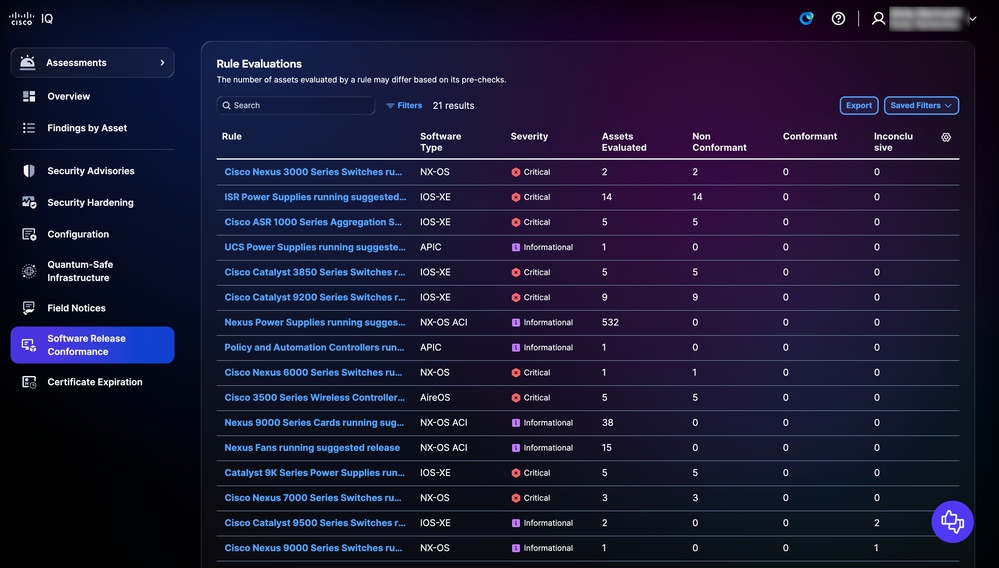Select Software Release Conformance menu item

click(x=92, y=345)
